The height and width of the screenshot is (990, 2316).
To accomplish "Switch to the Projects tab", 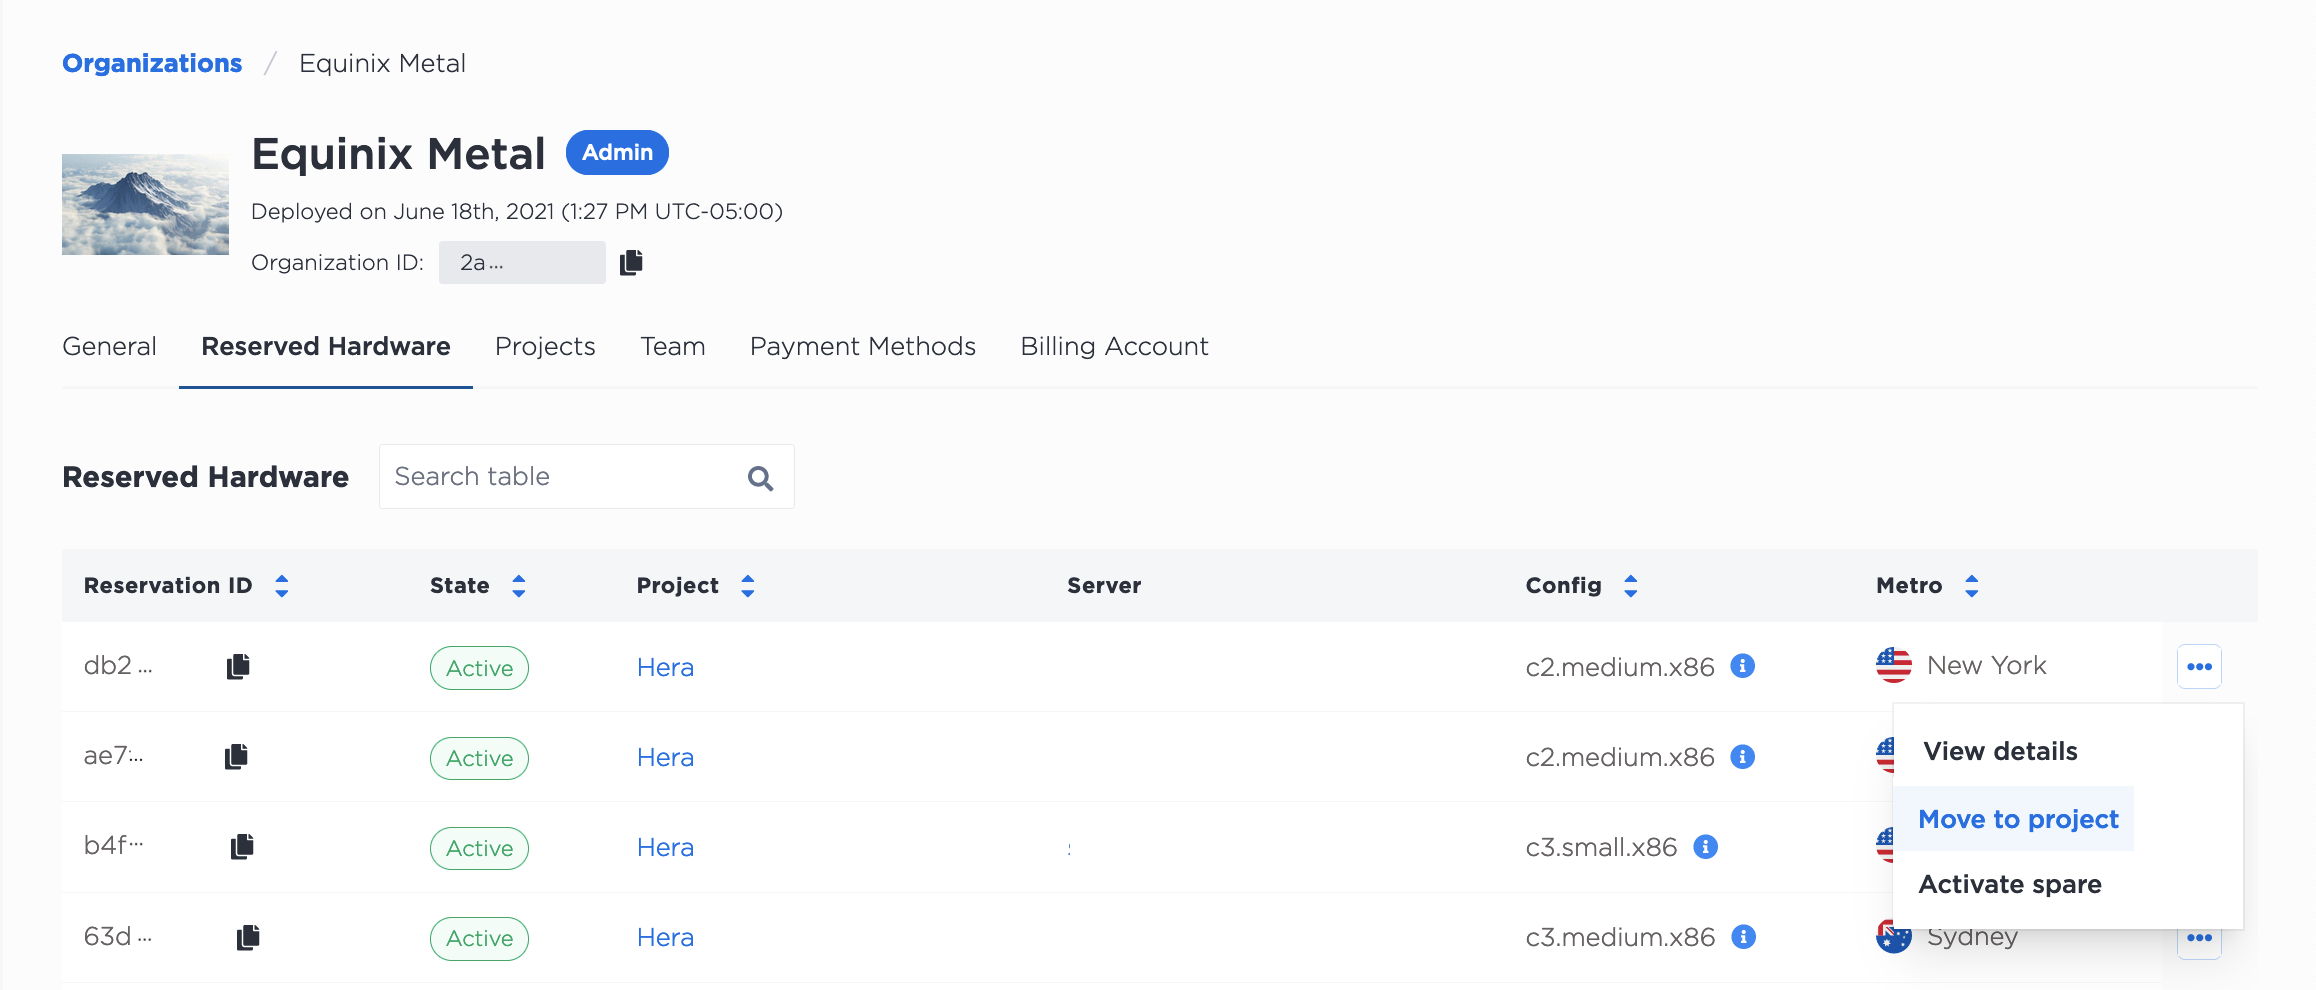I will pyautogui.click(x=545, y=346).
